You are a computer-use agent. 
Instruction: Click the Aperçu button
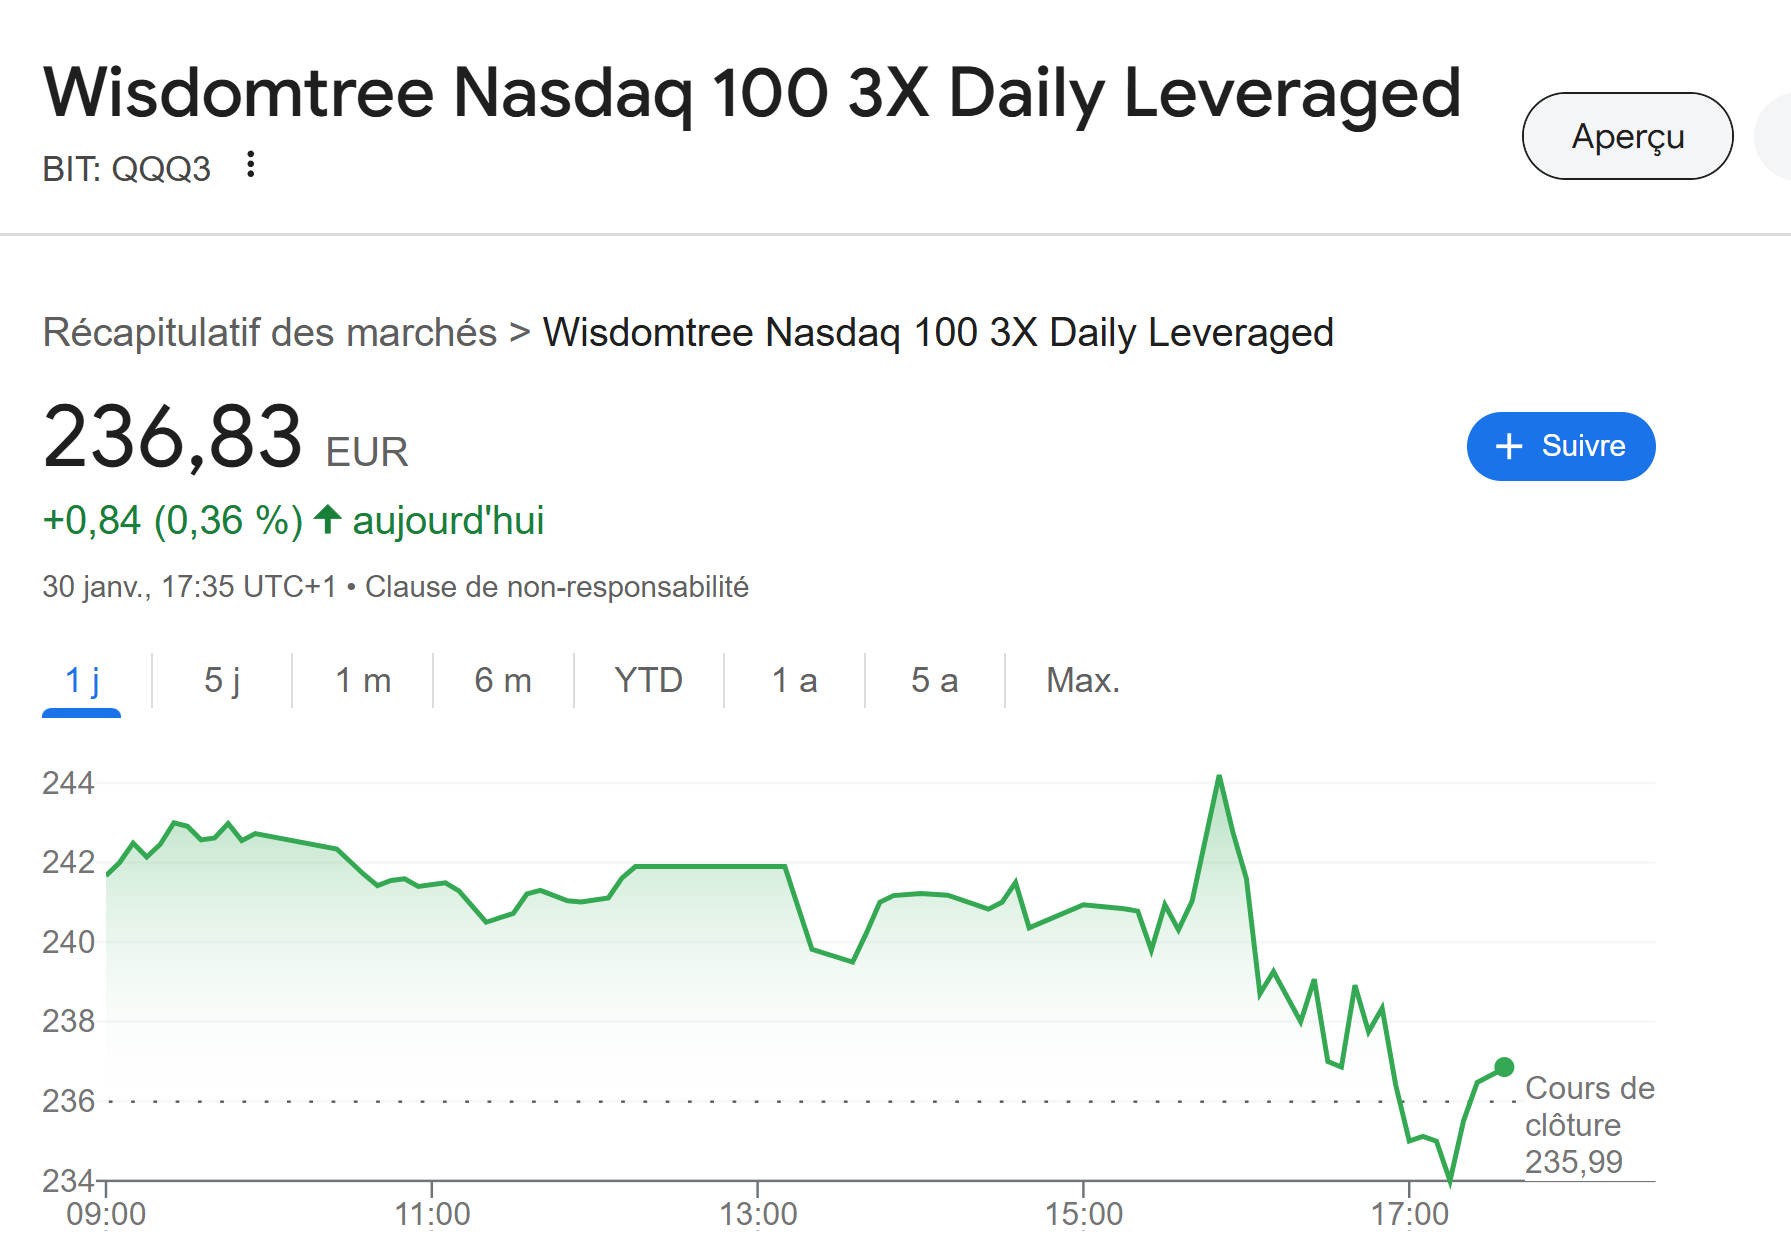click(1627, 136)
